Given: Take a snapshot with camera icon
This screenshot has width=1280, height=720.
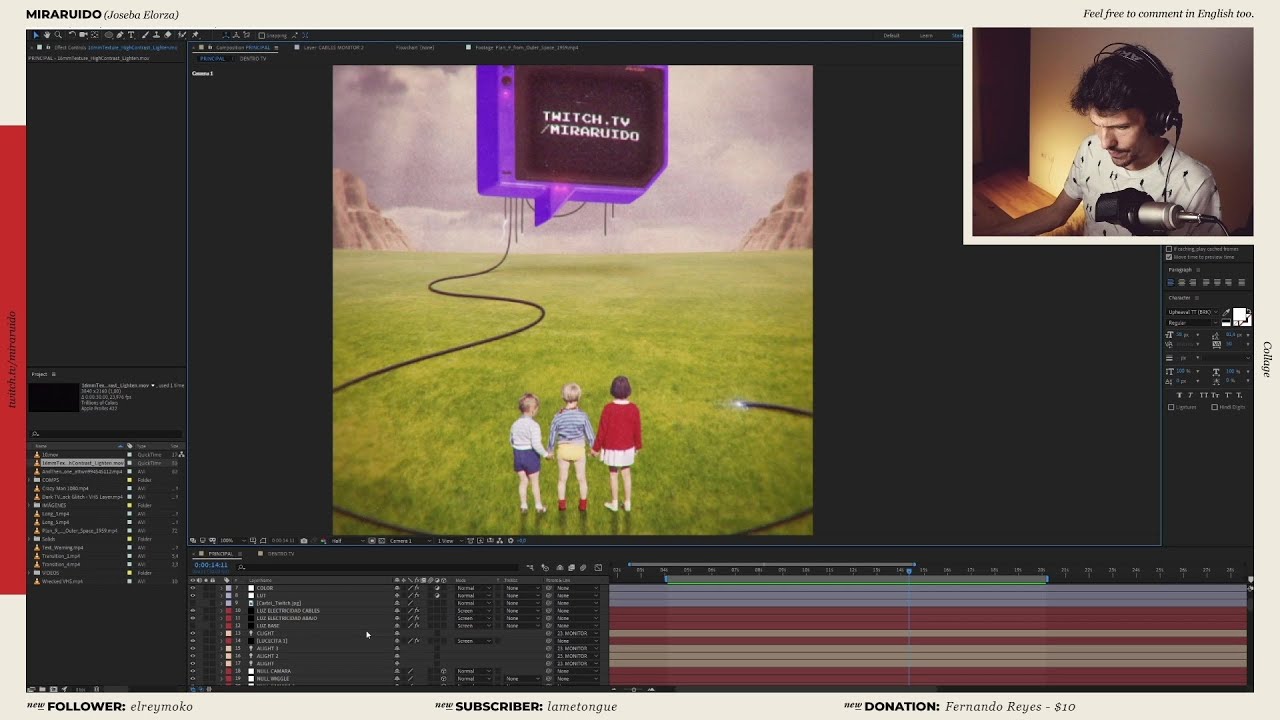Looking at the screenshot, I should (304, 541).
